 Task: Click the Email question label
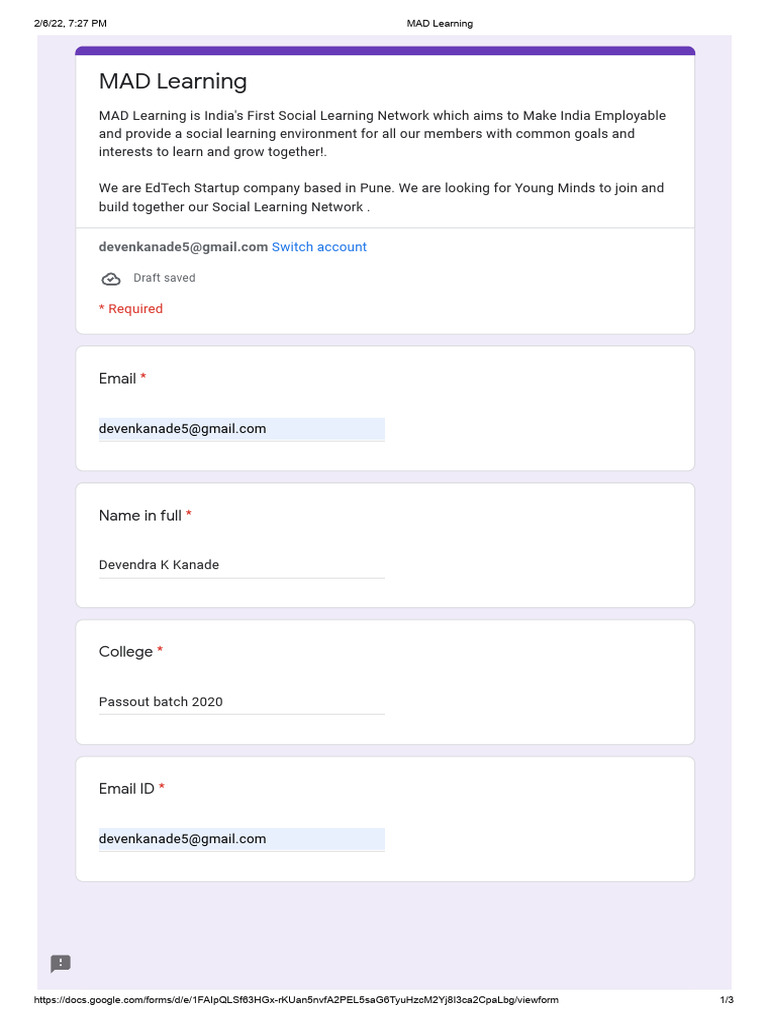click(x=117, y=379)
